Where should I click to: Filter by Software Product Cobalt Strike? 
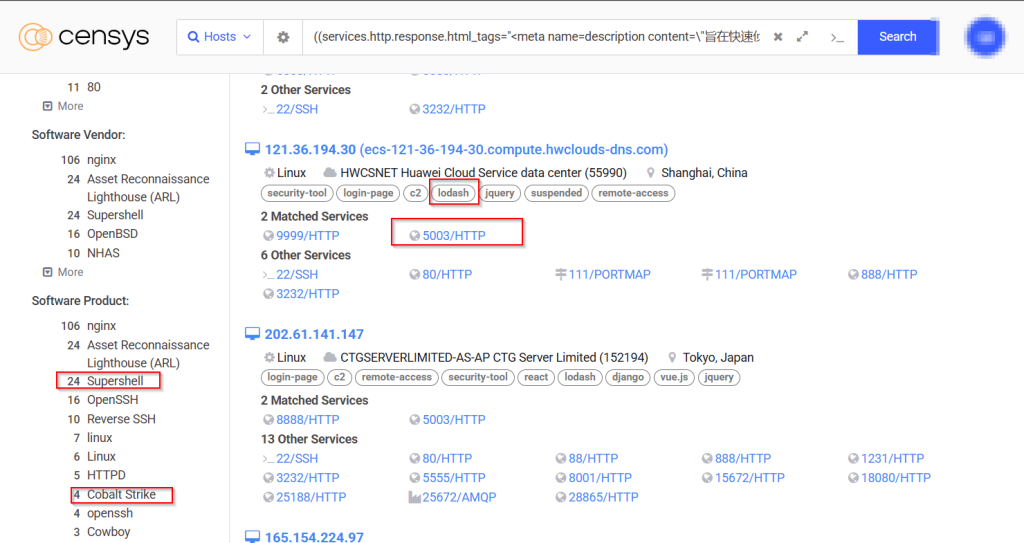pyautogui.click(x=121, y=495)
